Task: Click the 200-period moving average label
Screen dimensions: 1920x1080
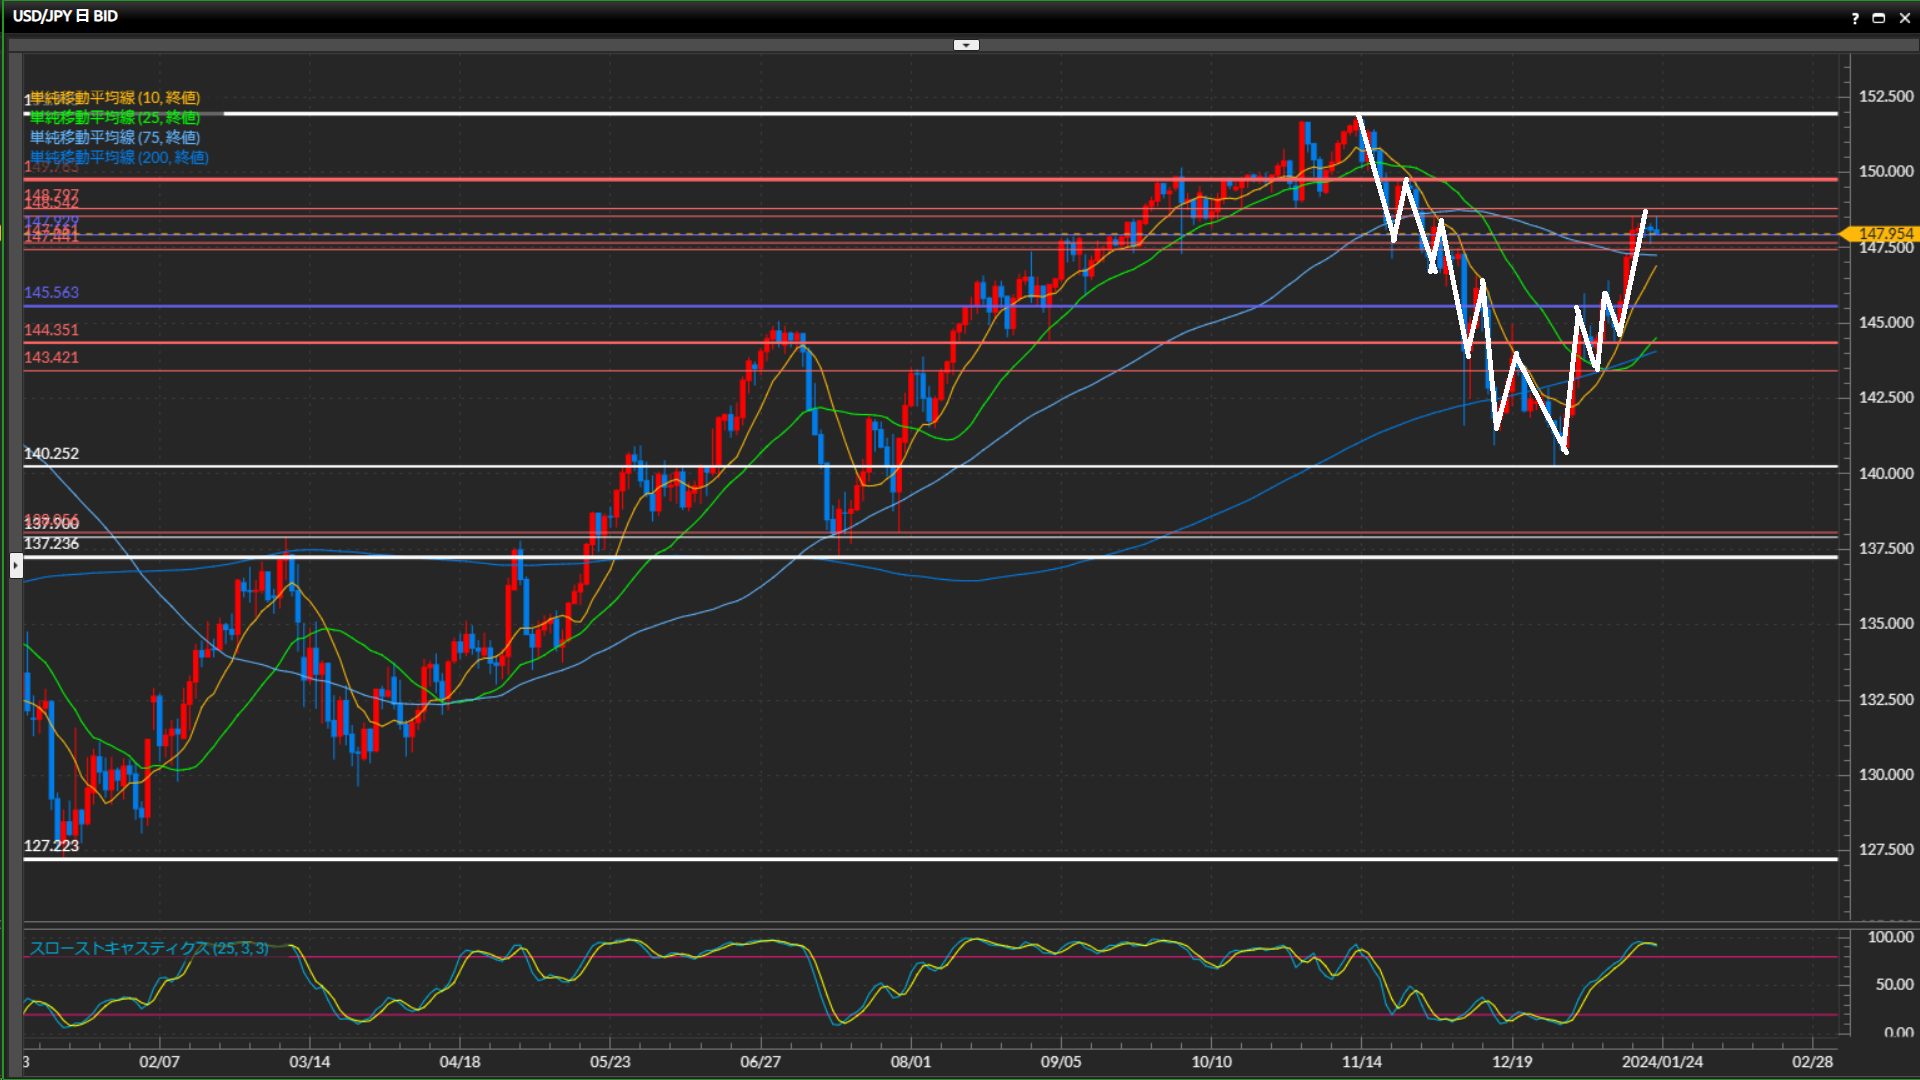Action: [119, 157]
